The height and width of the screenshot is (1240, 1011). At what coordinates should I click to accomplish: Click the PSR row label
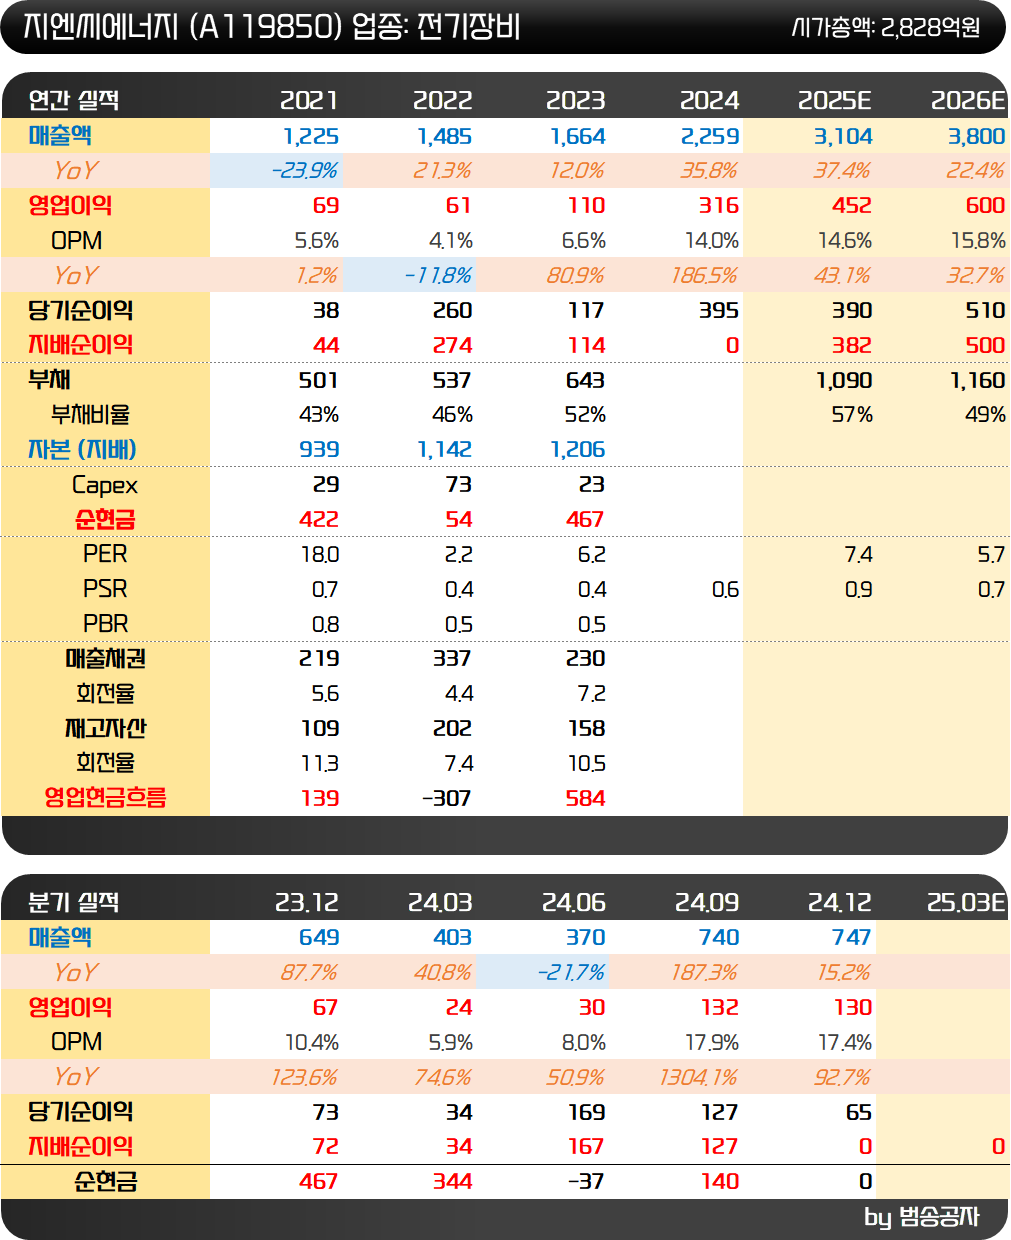[x=105, y=589]
